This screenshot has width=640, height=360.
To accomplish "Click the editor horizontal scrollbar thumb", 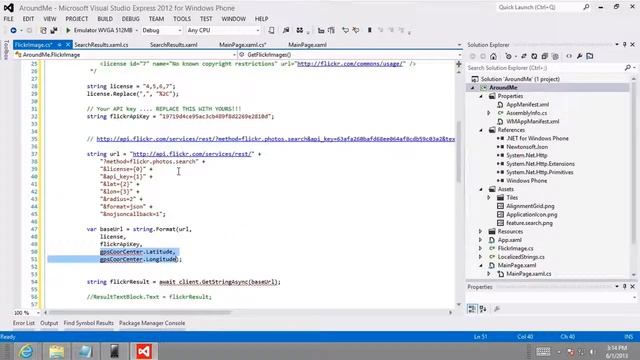I will [x=140, y=313].
